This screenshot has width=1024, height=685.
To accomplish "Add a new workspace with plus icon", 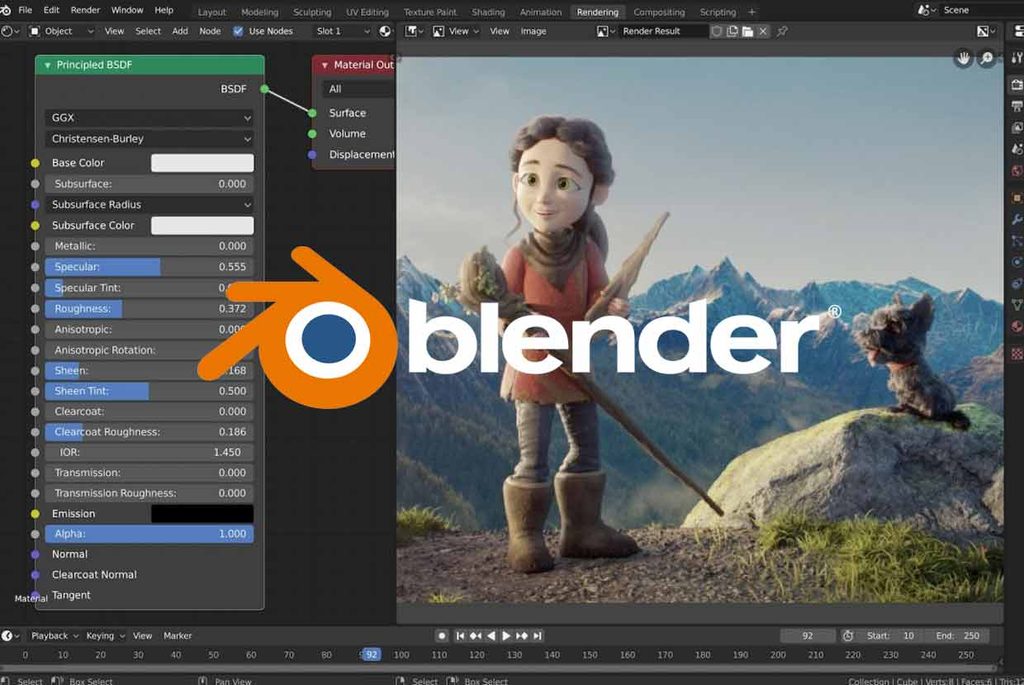I will coord(752,12).
